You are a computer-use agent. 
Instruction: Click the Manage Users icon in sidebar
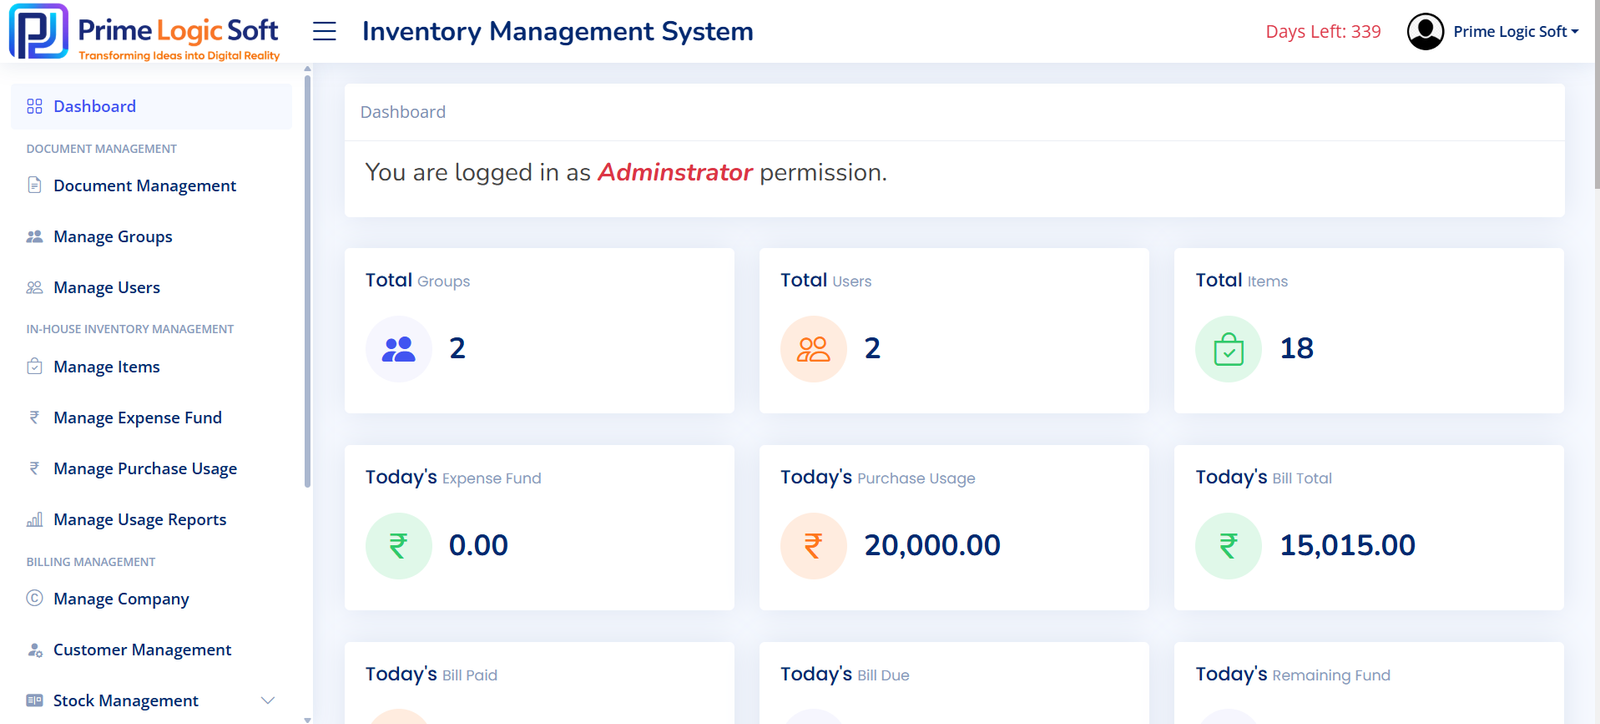pos(35,287)
